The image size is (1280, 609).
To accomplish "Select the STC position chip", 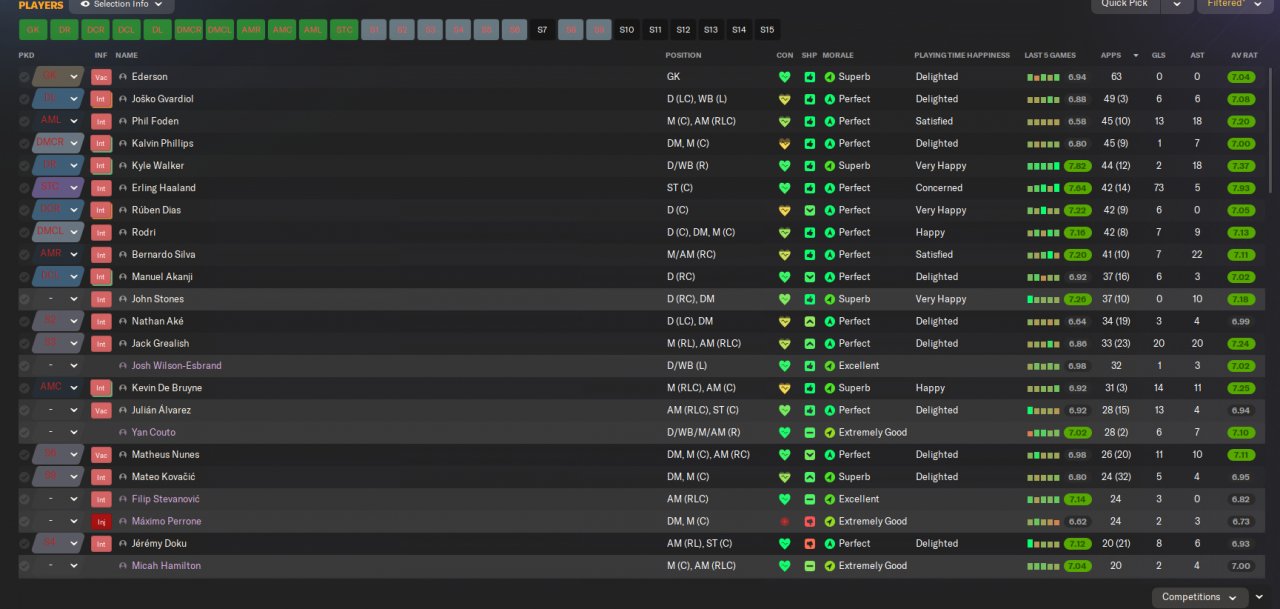I will point(344,30).
